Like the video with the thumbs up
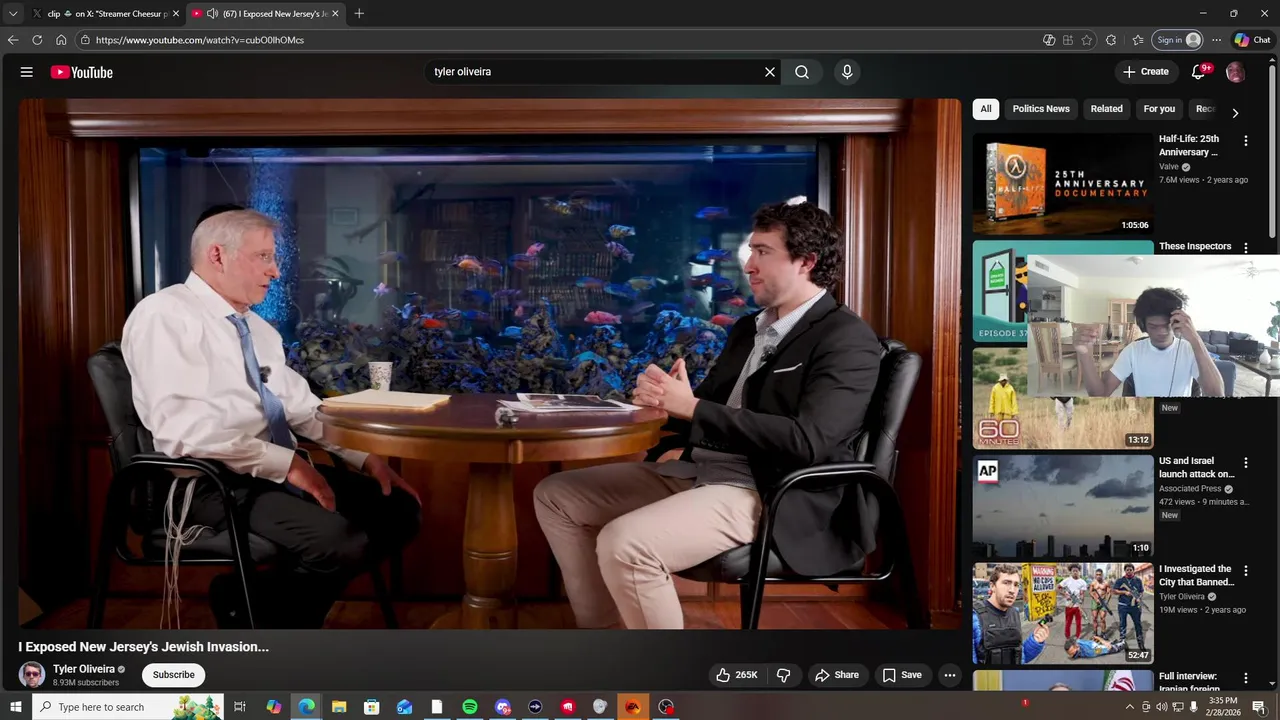The height and width of the screenshot is (720, 1280). [x=737, y=675]
